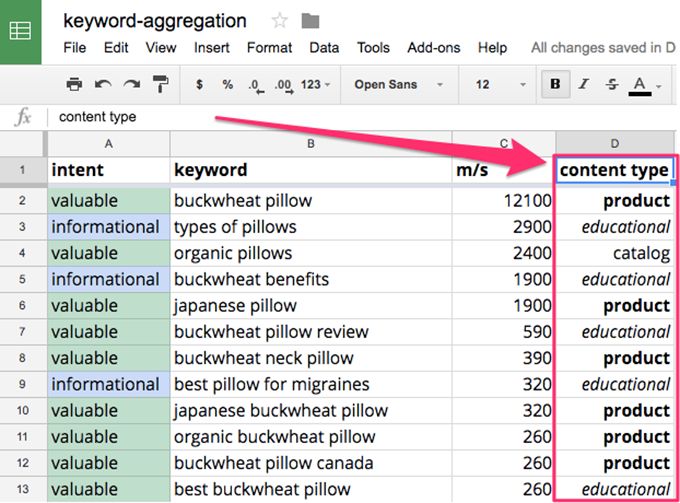The width and height of the screenshot is (680, 503).
Task: Select the paint format roller
Action: pos(160,84)
